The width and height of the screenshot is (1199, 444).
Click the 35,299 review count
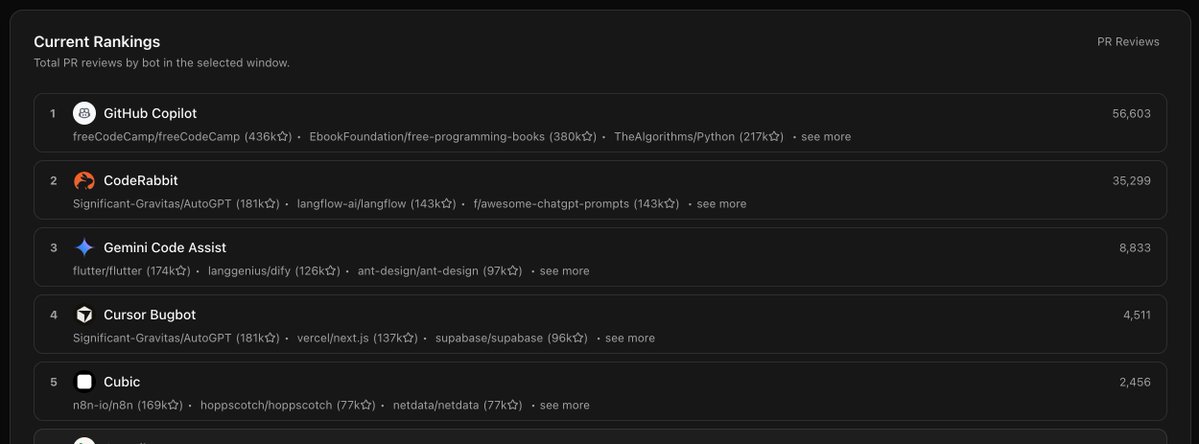click(1131, 181)
